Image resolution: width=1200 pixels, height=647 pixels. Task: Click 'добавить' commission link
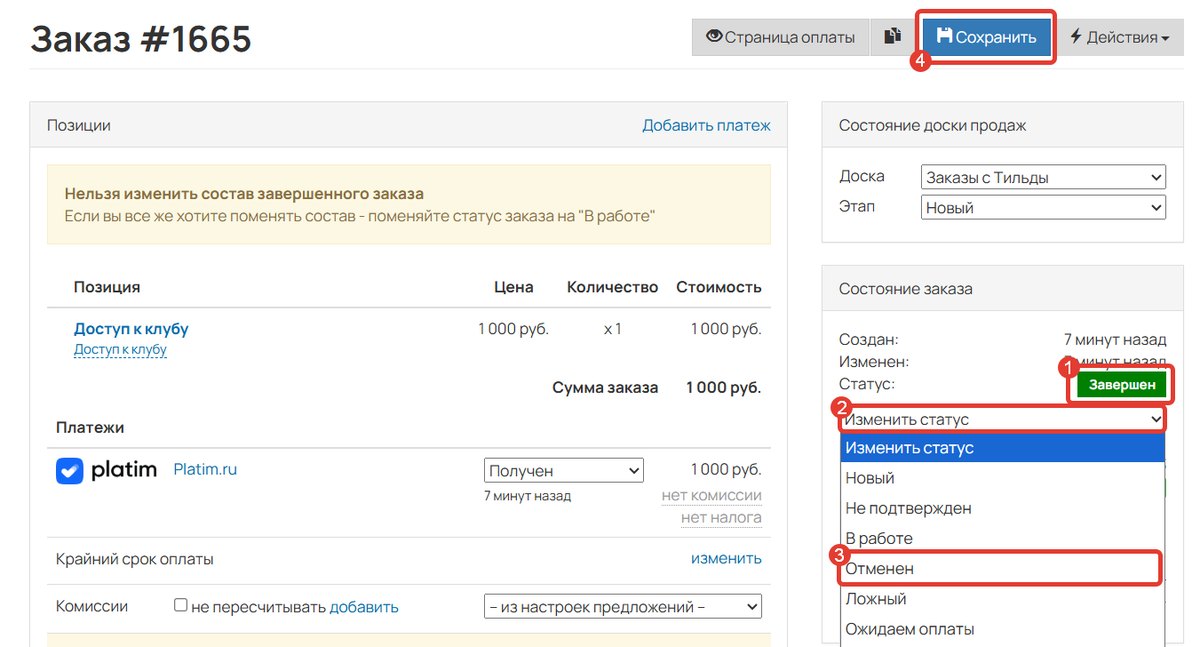(x=364, y=607)
